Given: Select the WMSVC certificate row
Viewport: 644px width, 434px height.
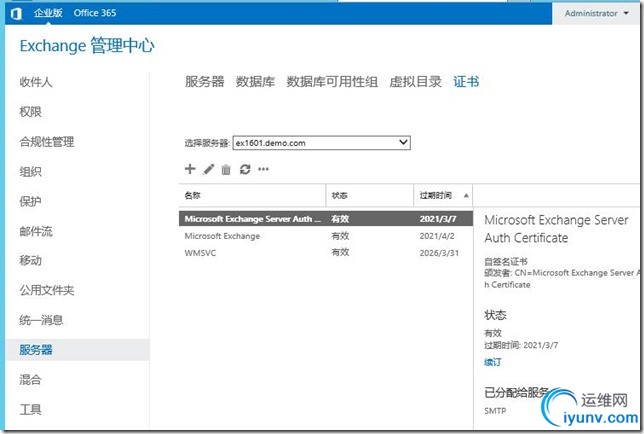Looking at the screenshot, I should 326,253.
